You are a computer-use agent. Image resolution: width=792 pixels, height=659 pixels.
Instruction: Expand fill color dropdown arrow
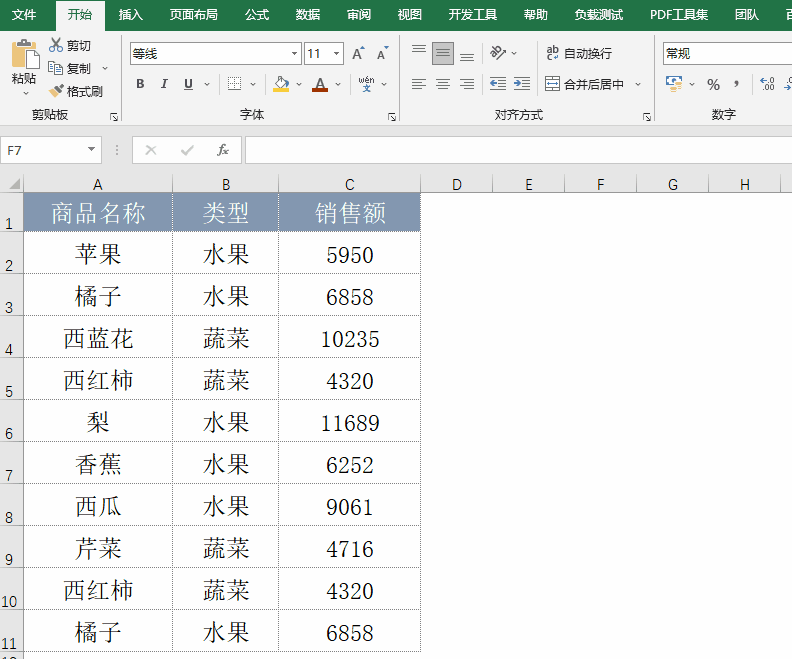299,84
